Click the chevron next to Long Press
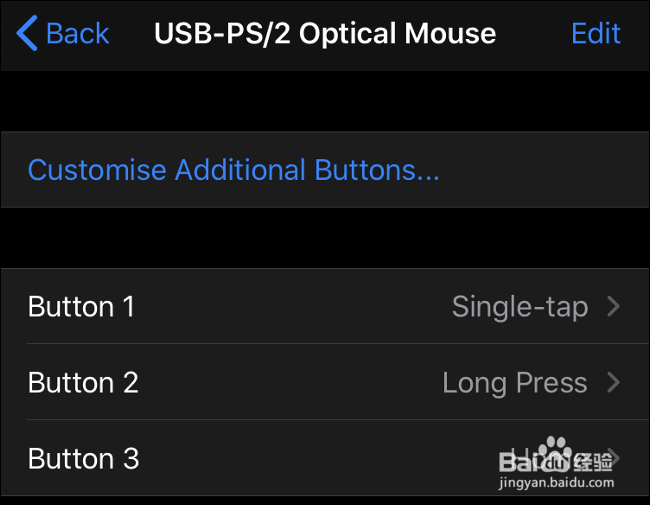 click(x=614, y=382)
